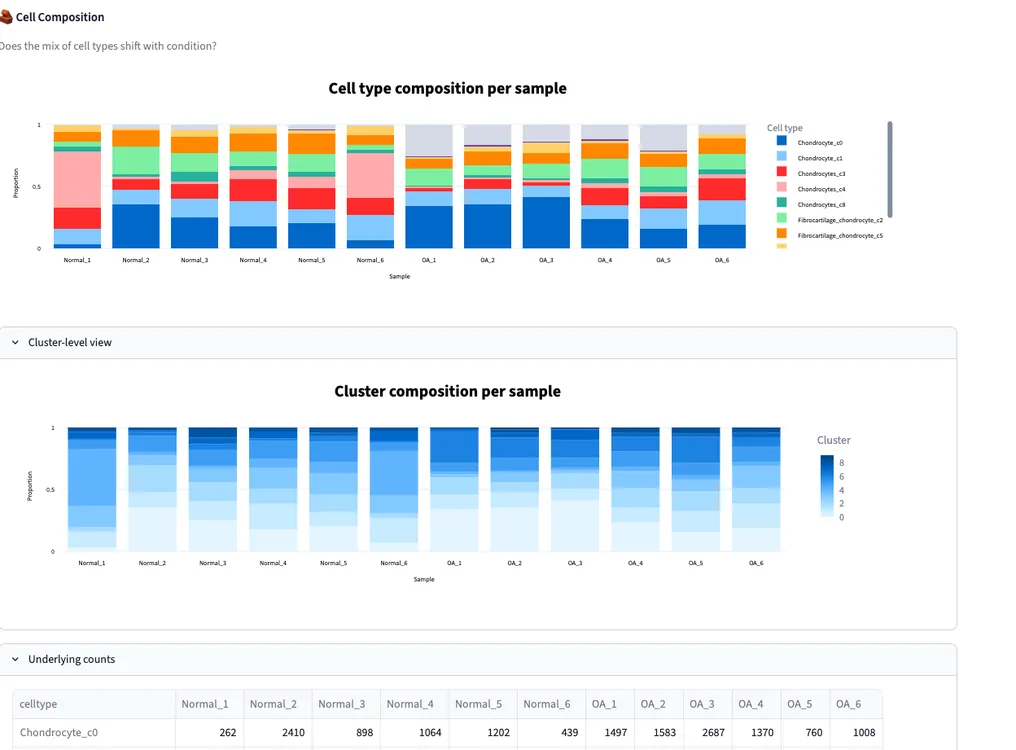The width and height of the screenshot is (1016, 750).
Task: Click the "Cluster" color scale title
Action: tap(833, 440)
